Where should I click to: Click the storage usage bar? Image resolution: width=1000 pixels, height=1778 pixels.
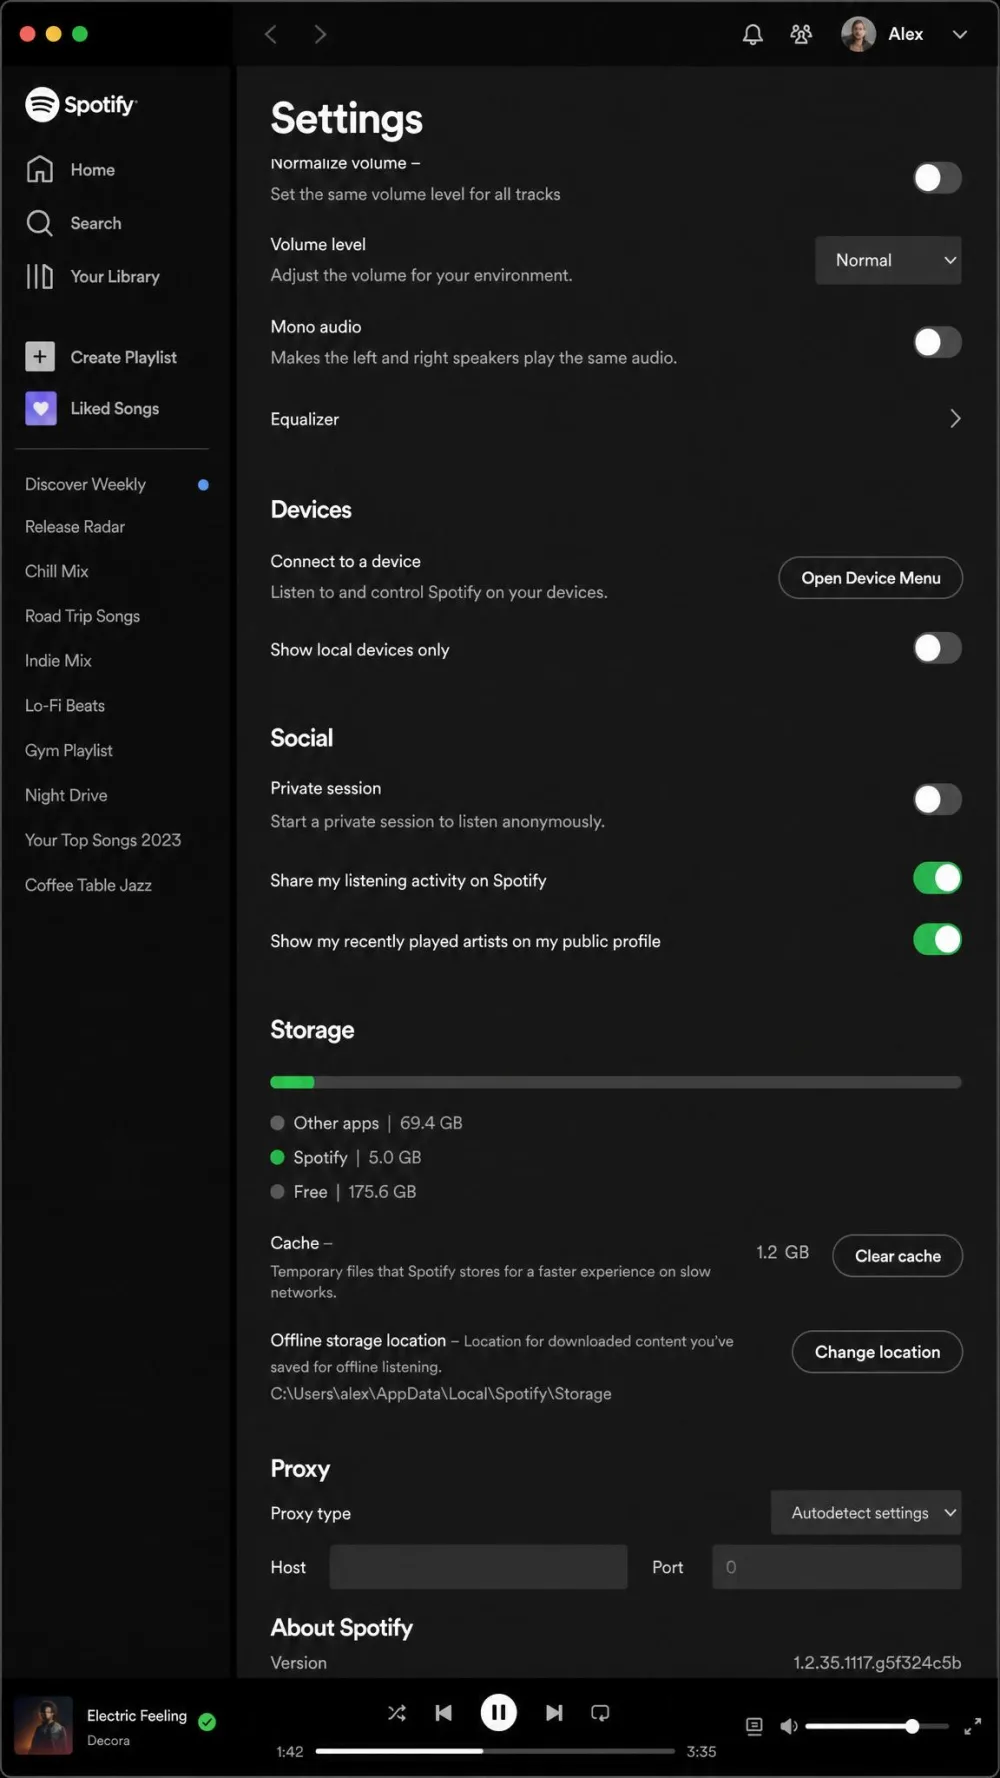(616, 1082)
